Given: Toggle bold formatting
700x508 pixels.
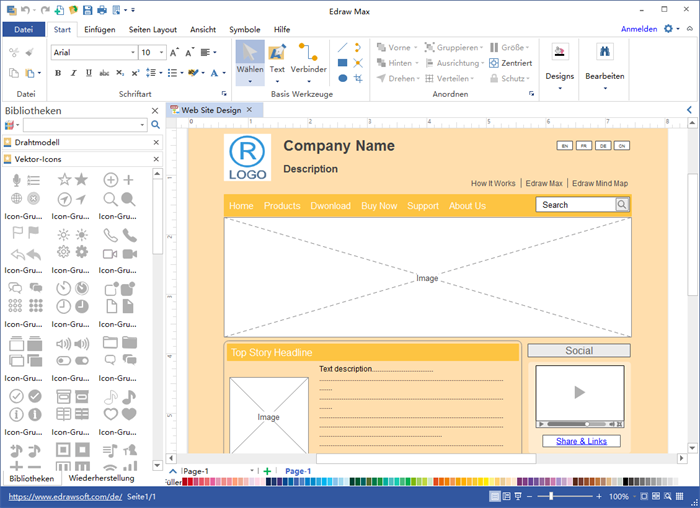Looking at the screenshot, I should [59, 73].
